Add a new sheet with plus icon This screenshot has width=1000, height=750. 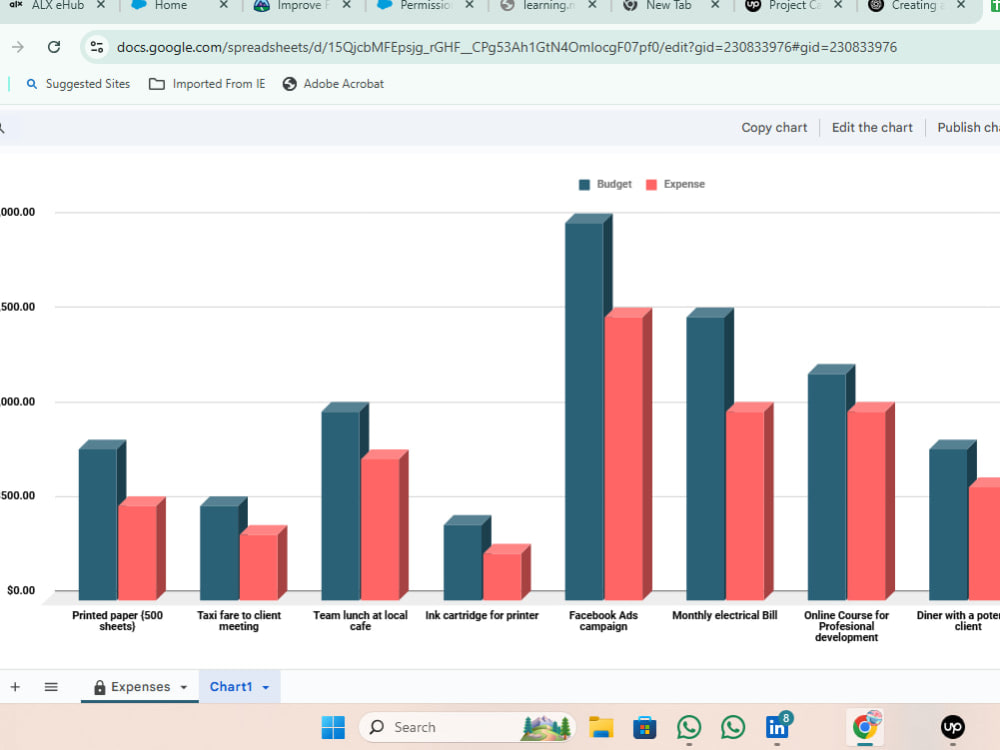point(15,687)
